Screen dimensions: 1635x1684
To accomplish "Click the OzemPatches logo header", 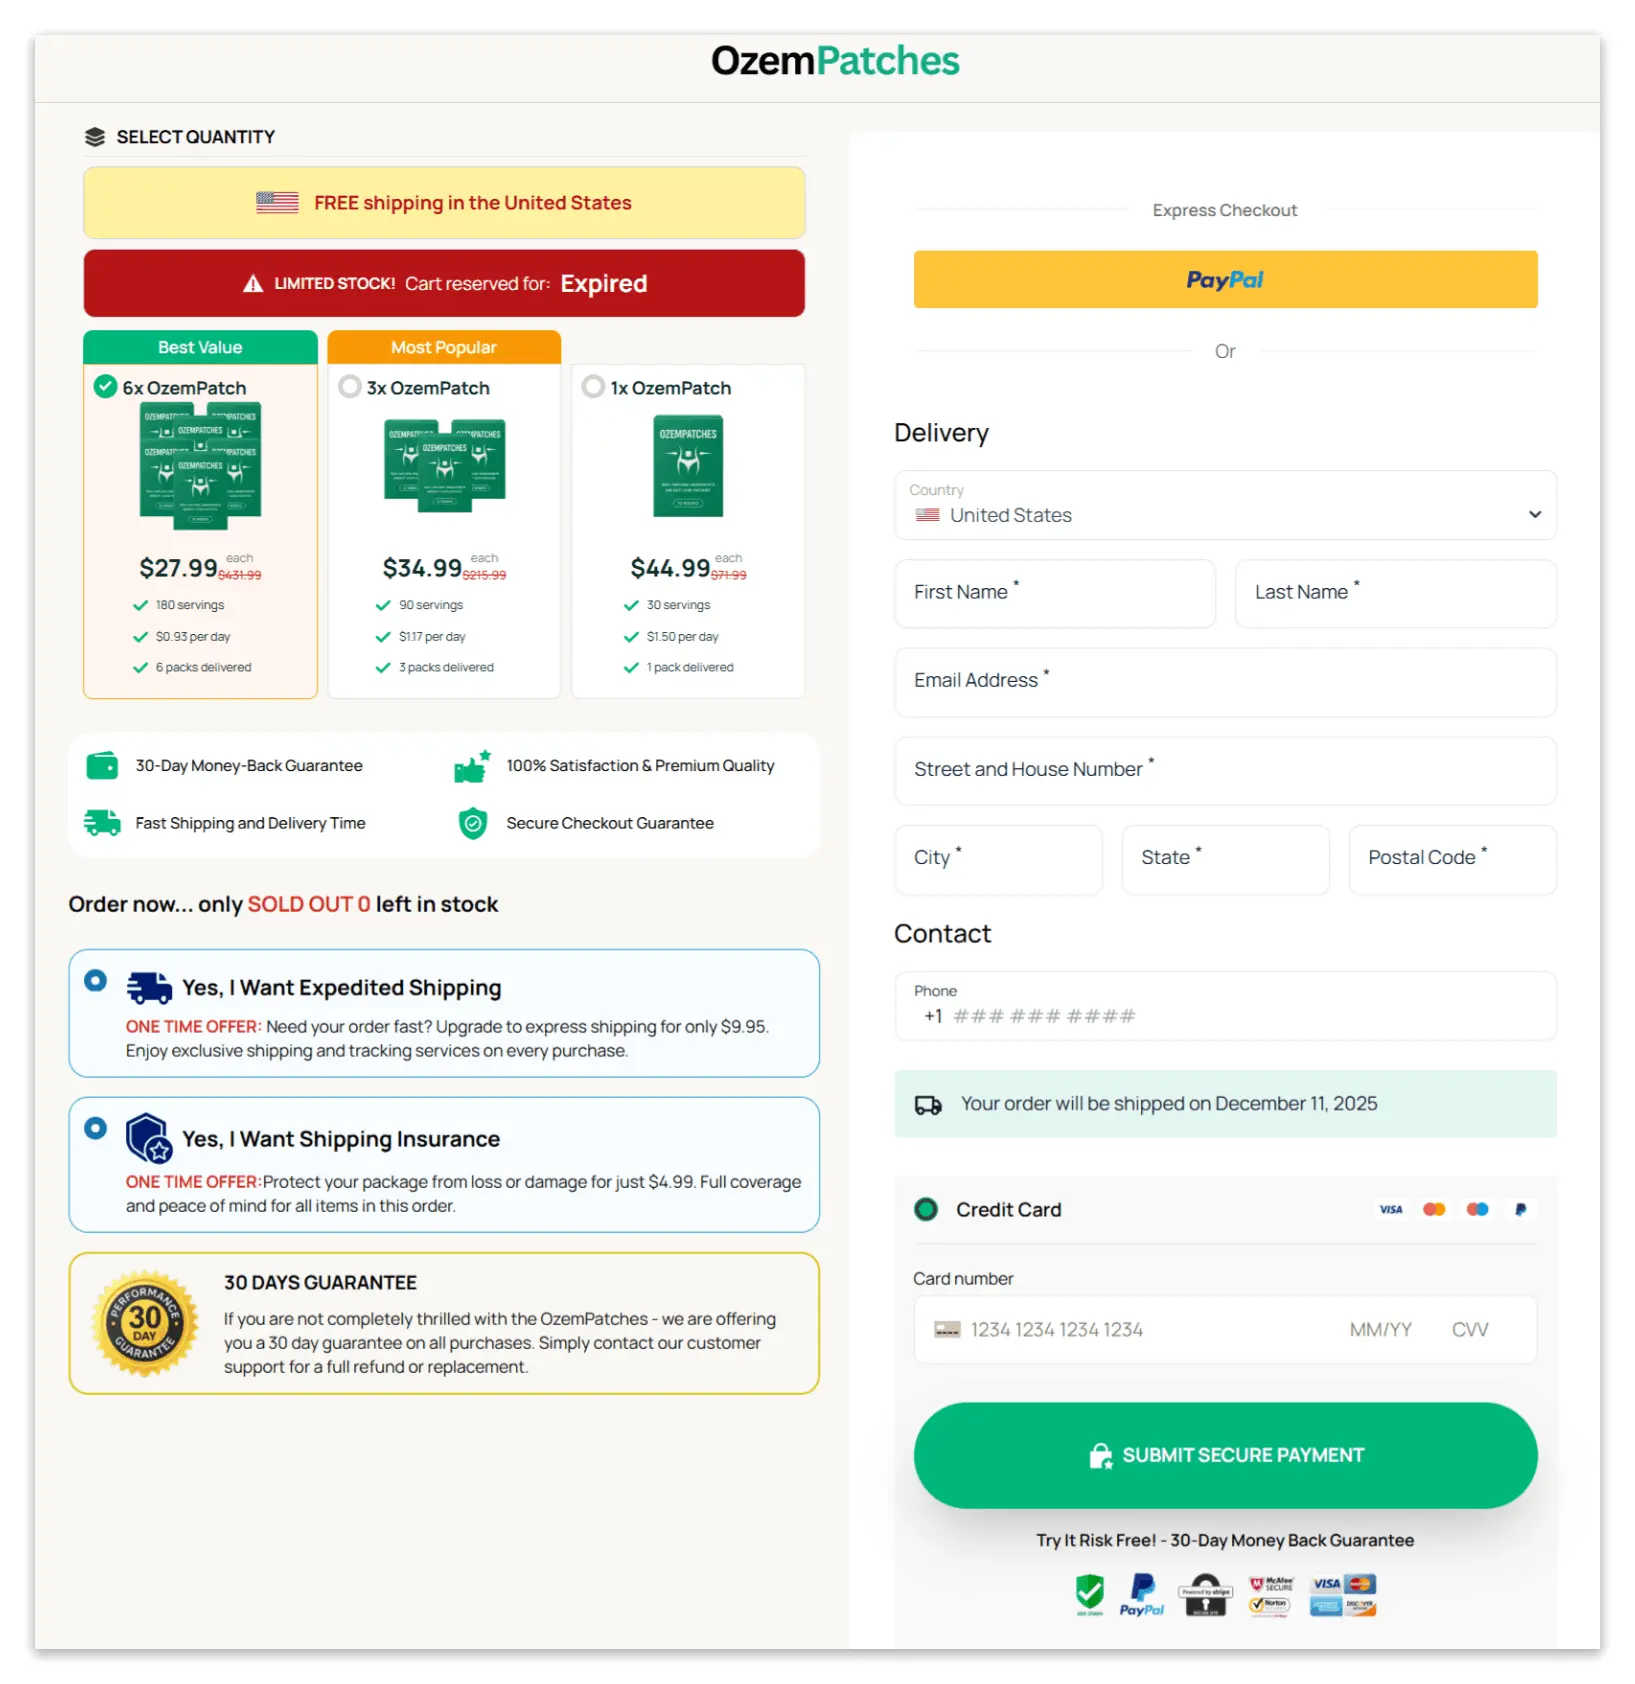I will 836,61.
